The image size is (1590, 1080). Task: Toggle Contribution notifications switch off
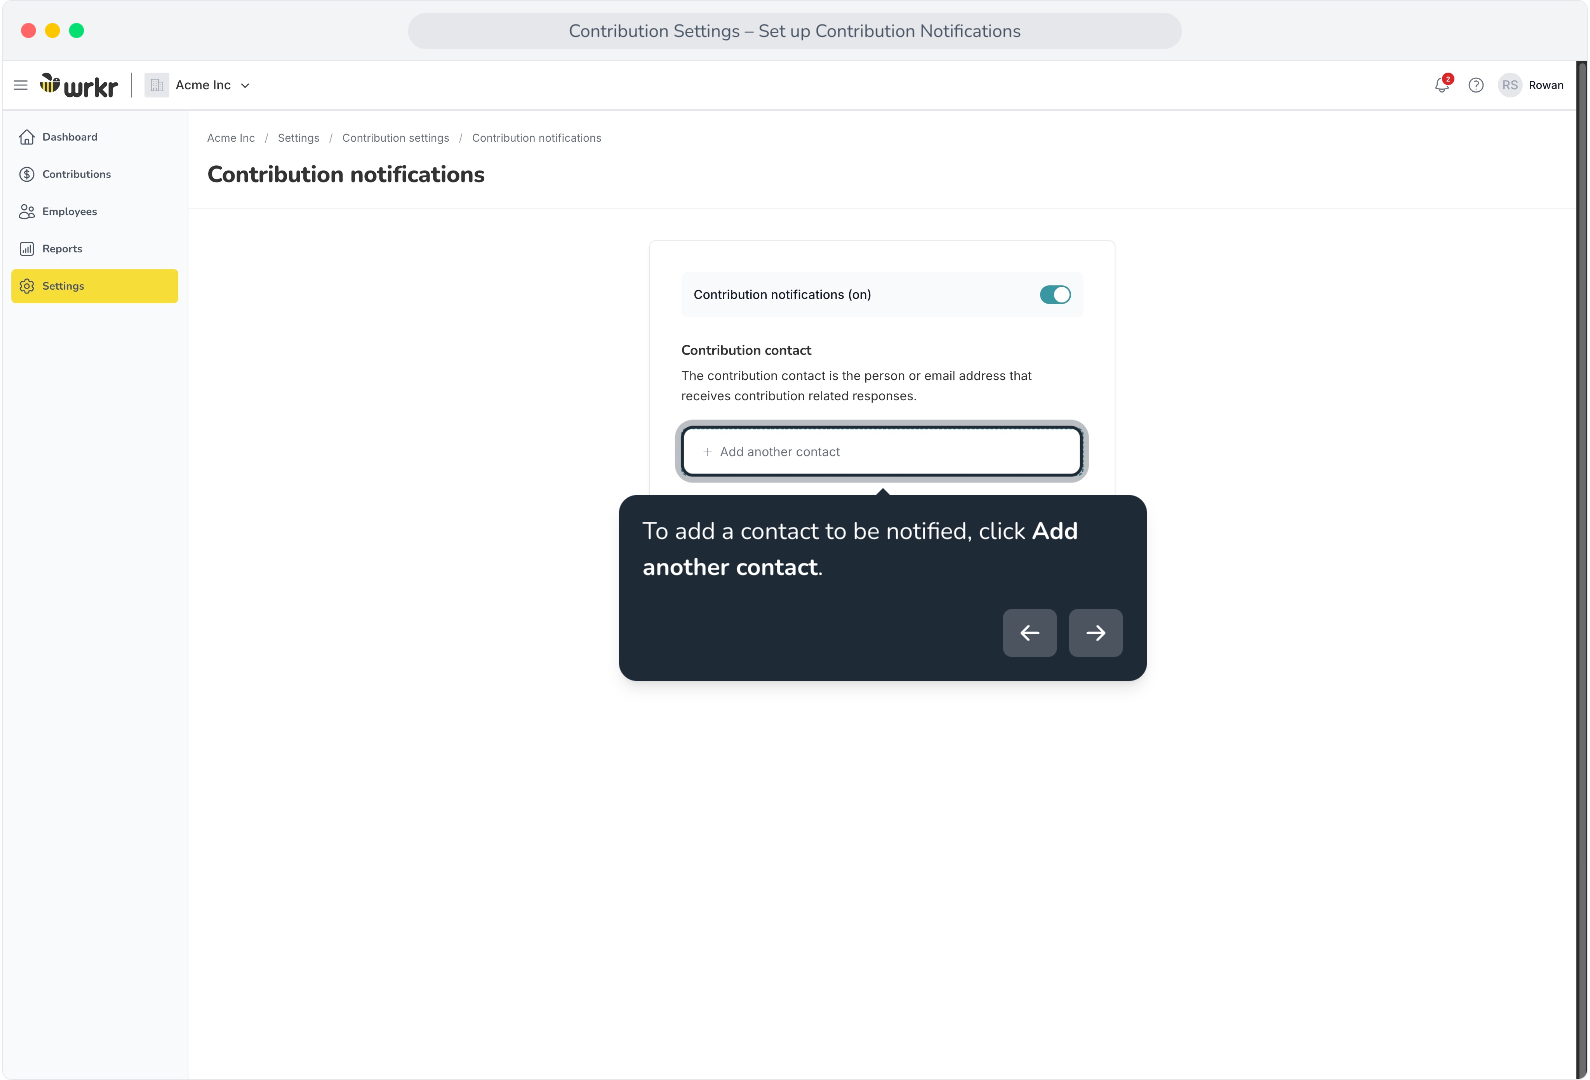pos(1055,295)
